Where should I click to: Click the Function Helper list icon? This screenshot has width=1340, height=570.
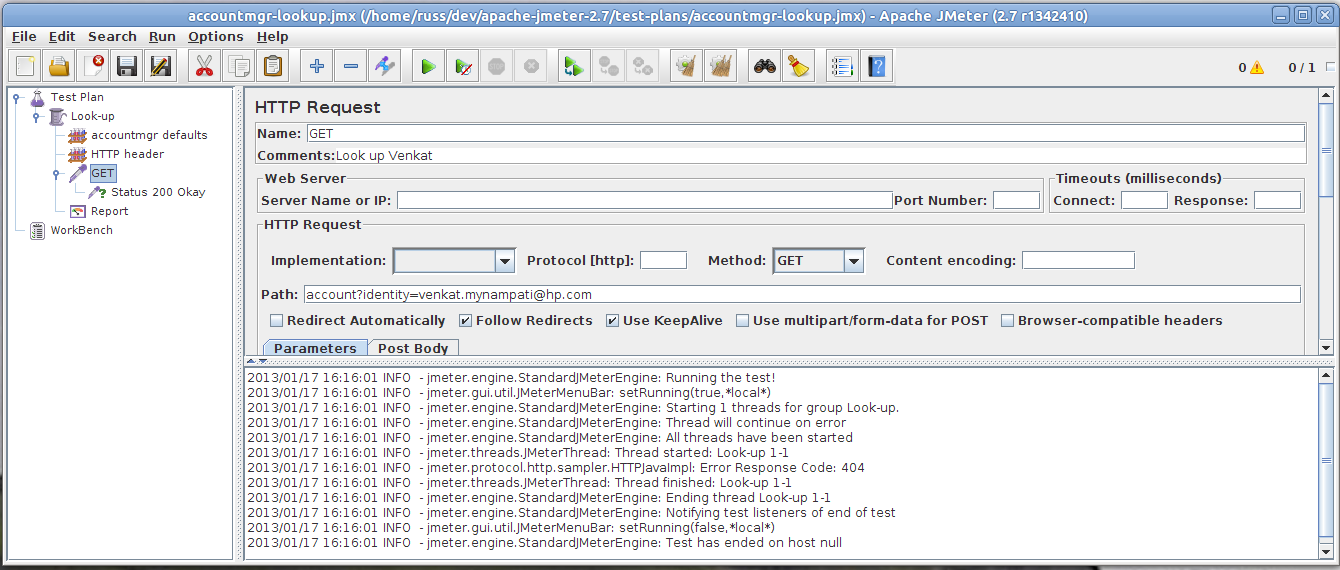click(842, 67)
